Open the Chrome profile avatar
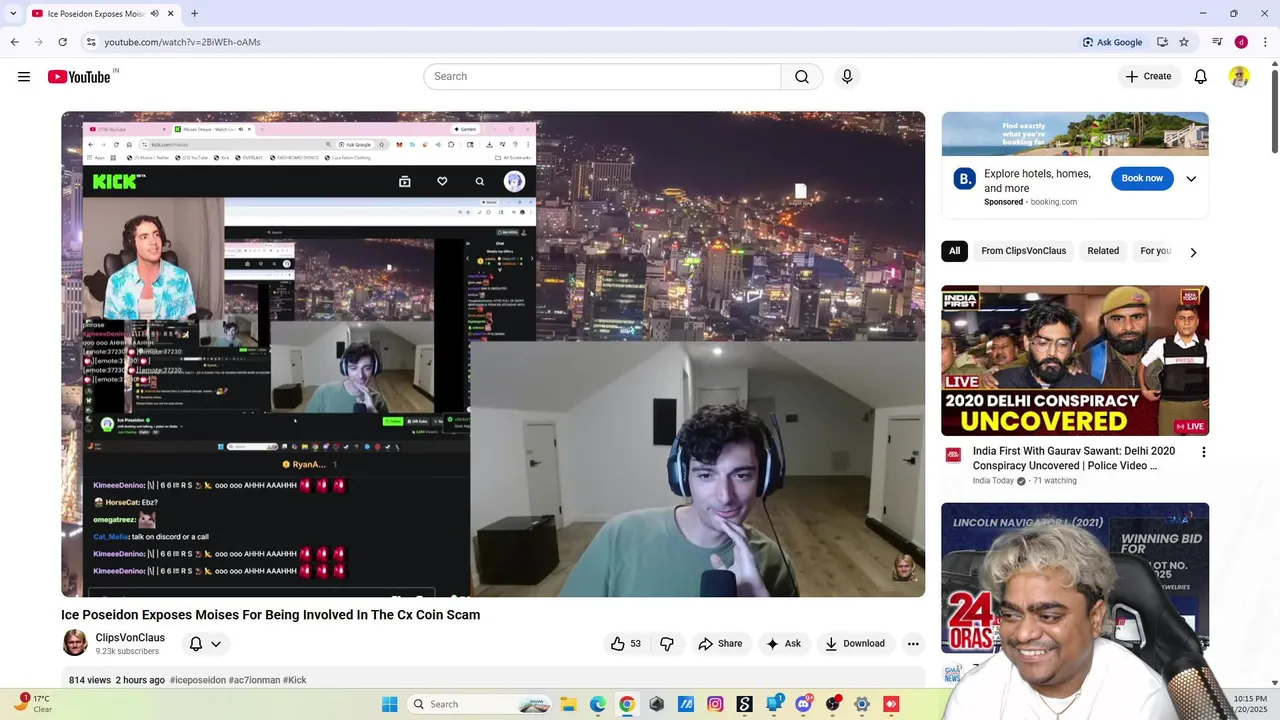This screenshot has width=1280, height=720. (x=1241, y=42)
